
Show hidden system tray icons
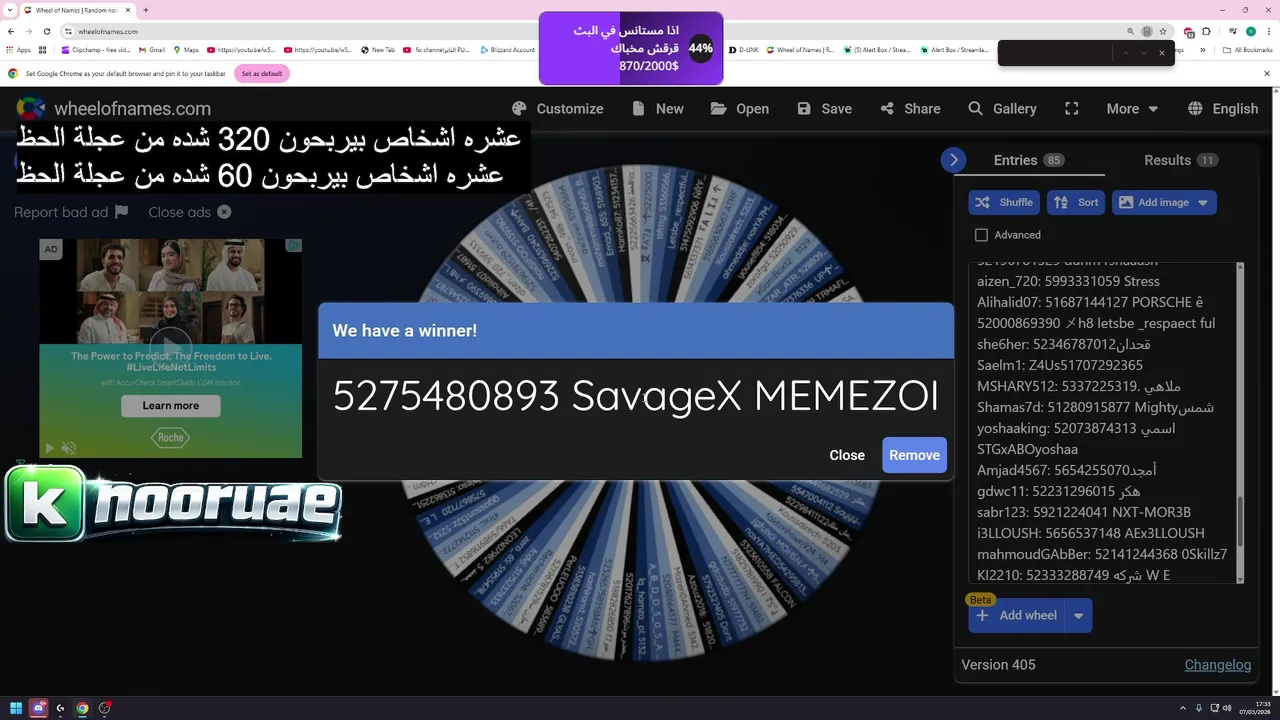(x=1184, y=708)
